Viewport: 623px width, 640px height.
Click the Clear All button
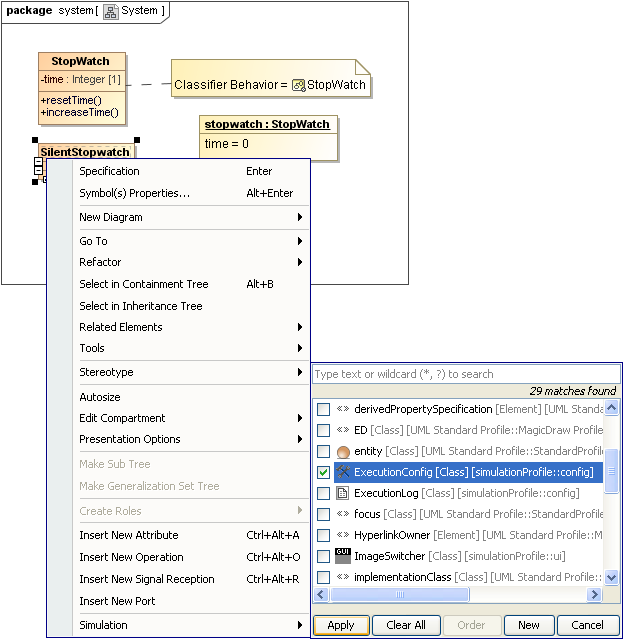coord(406,625)
